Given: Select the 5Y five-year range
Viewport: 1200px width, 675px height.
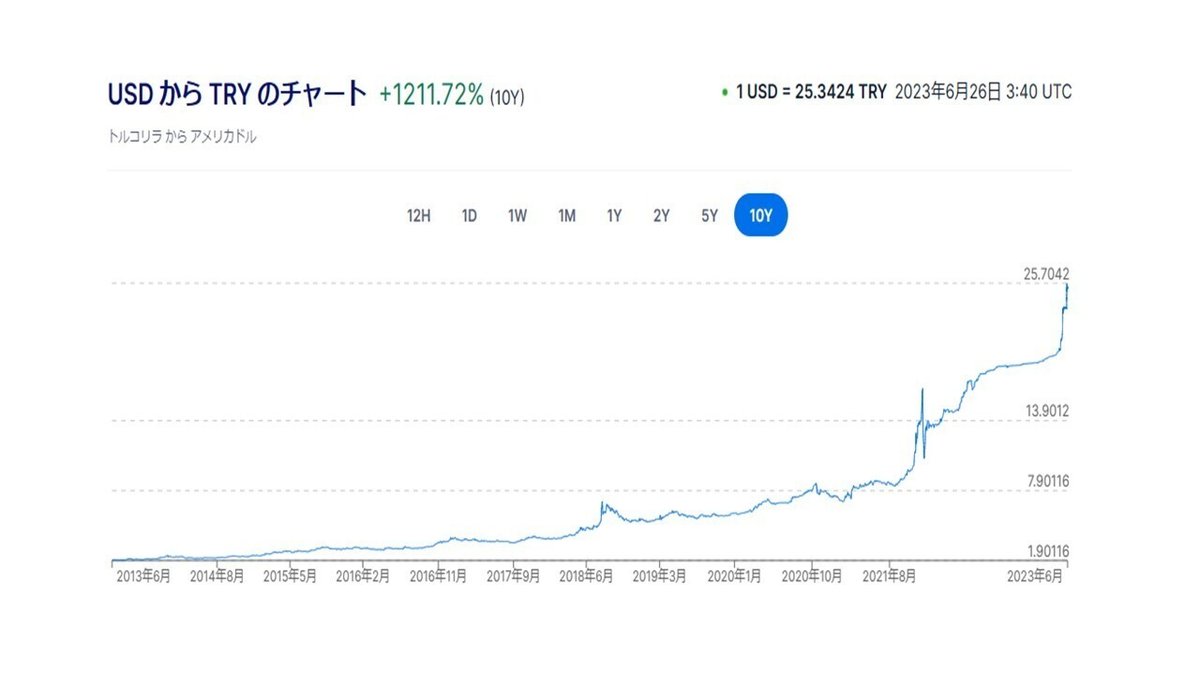Looking at the screenshot, I should [709, 215].
